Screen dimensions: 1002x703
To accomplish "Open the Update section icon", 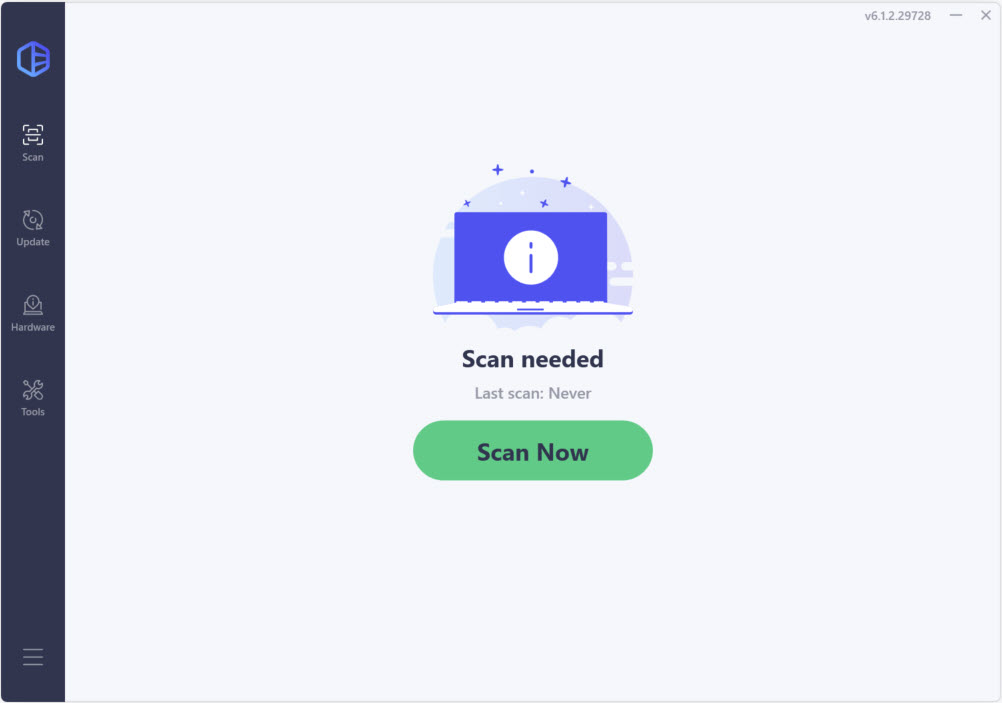I will [33, 220].
